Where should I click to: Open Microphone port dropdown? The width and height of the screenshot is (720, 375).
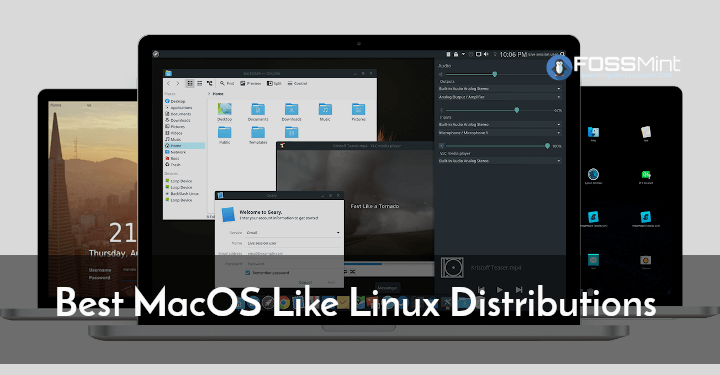[x=500, y=133]
